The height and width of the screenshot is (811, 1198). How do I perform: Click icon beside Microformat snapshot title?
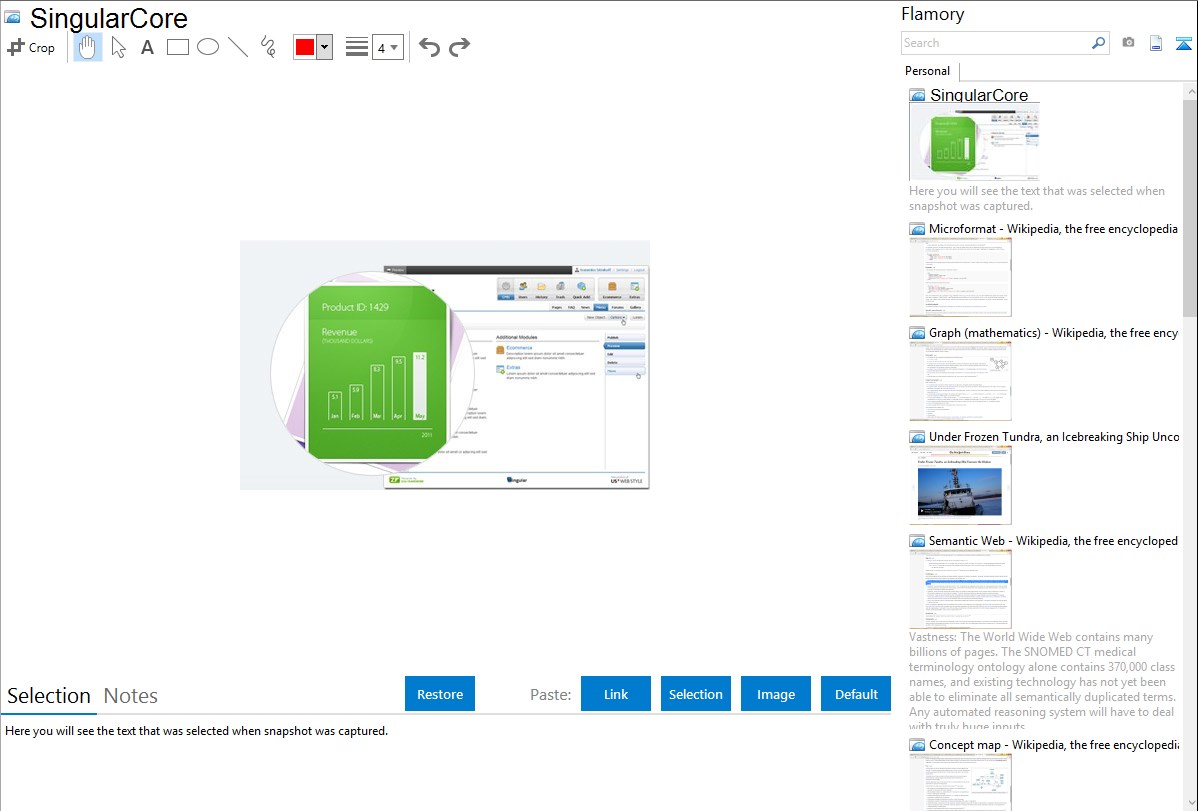click(917, 229)
